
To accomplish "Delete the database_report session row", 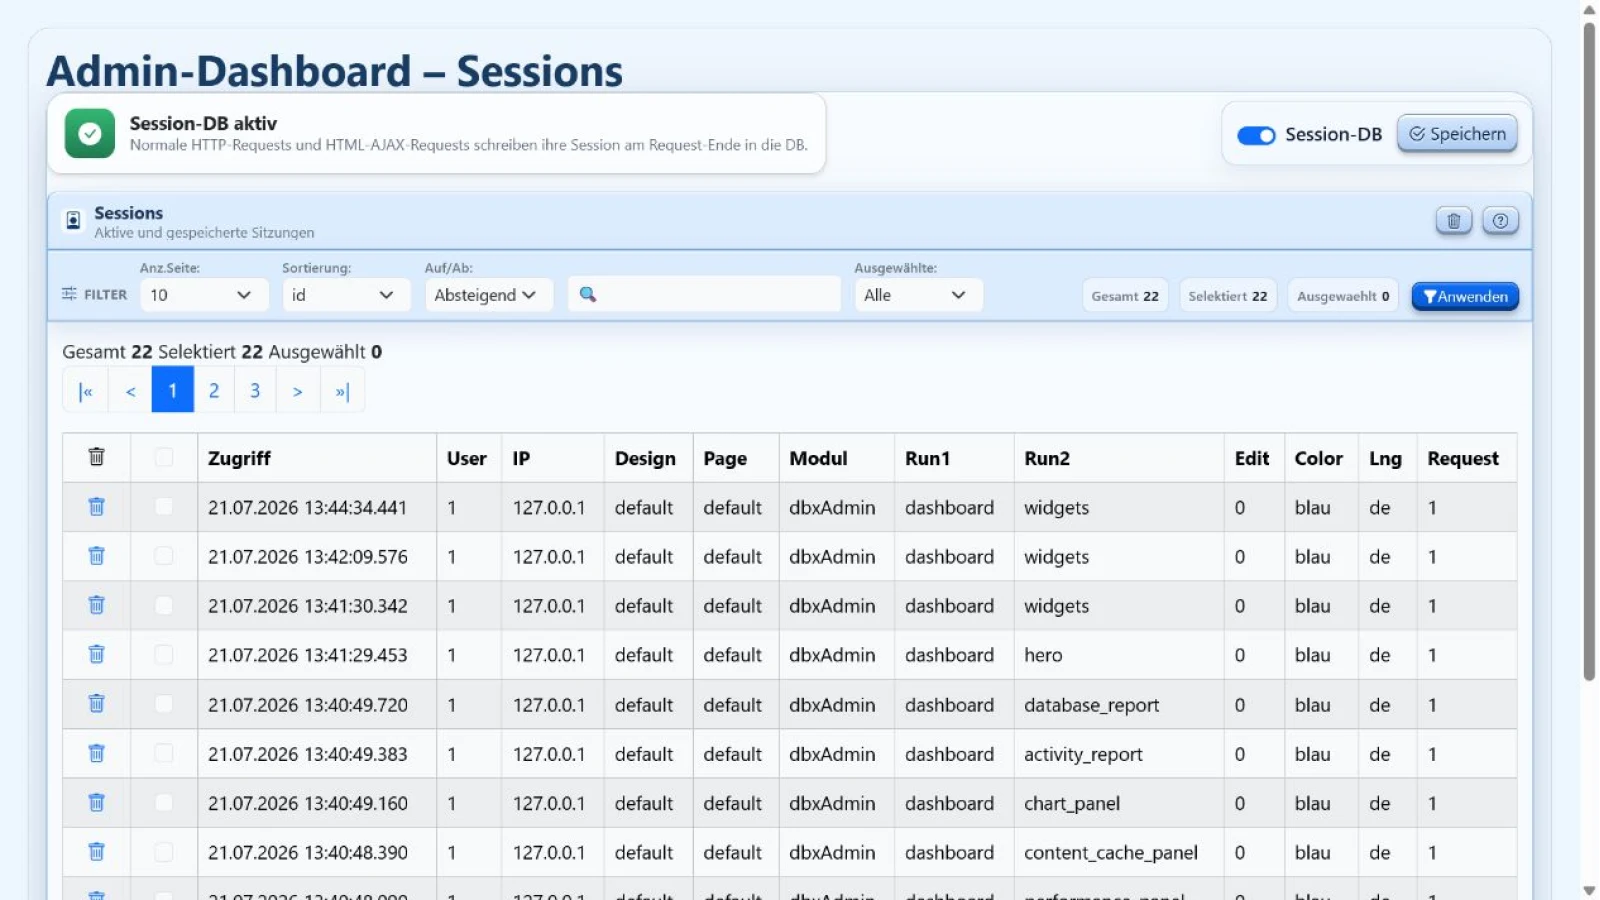I will click(x=96, y=704).
